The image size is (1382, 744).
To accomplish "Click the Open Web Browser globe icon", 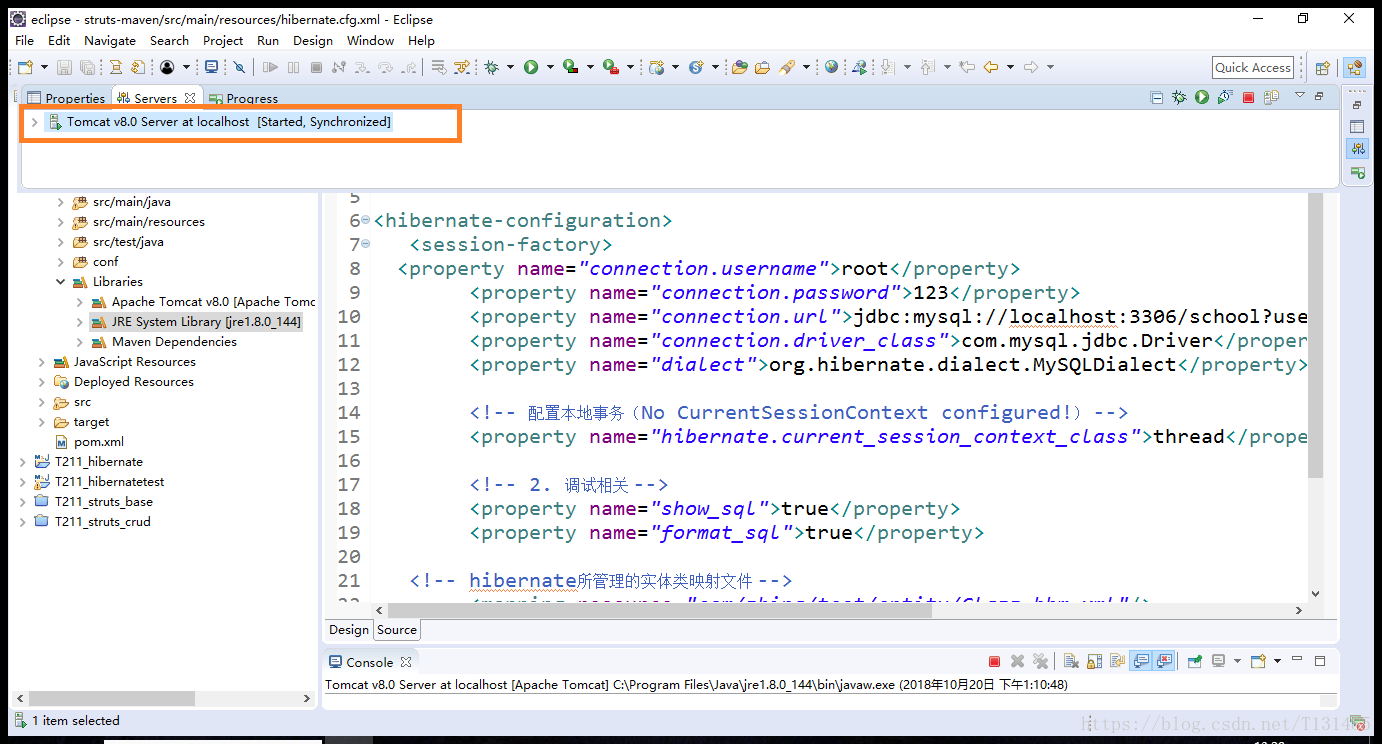I will 831,67.
